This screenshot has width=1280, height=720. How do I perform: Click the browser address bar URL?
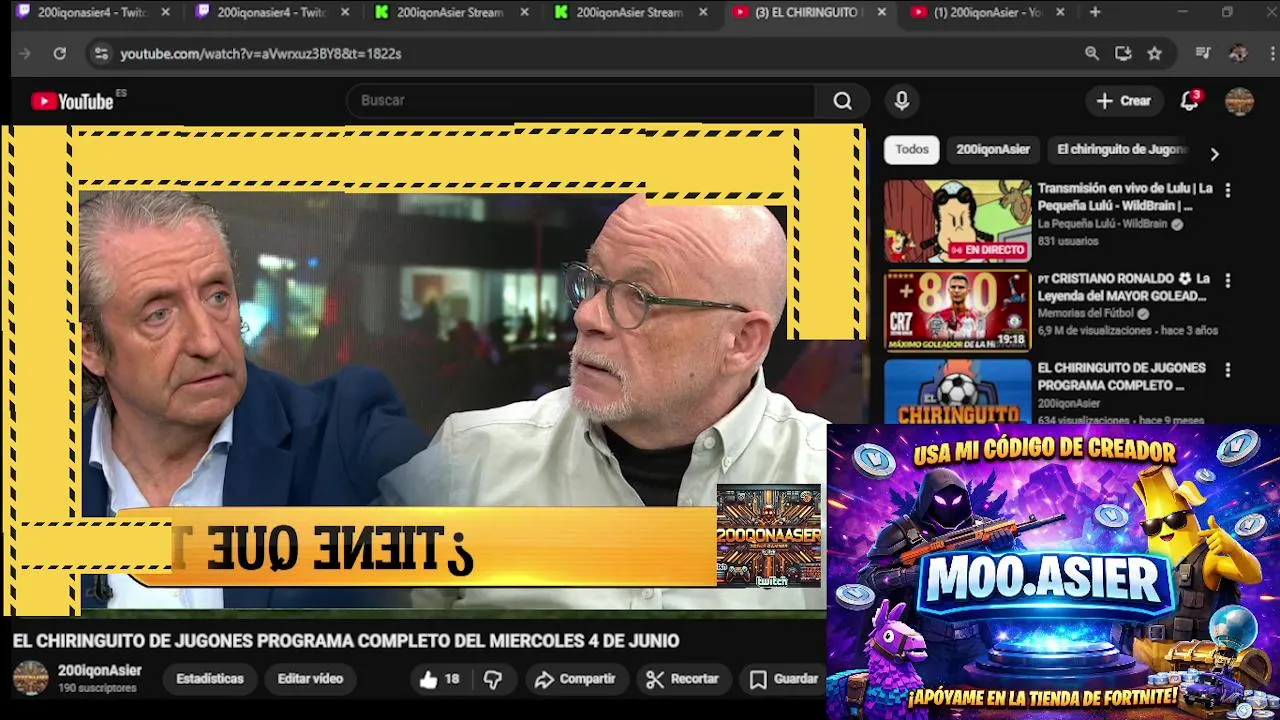[260, 53]
